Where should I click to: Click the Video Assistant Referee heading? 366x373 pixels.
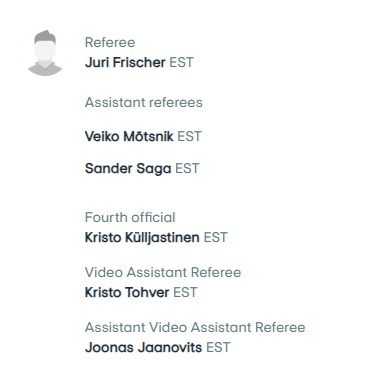(163, 272)
